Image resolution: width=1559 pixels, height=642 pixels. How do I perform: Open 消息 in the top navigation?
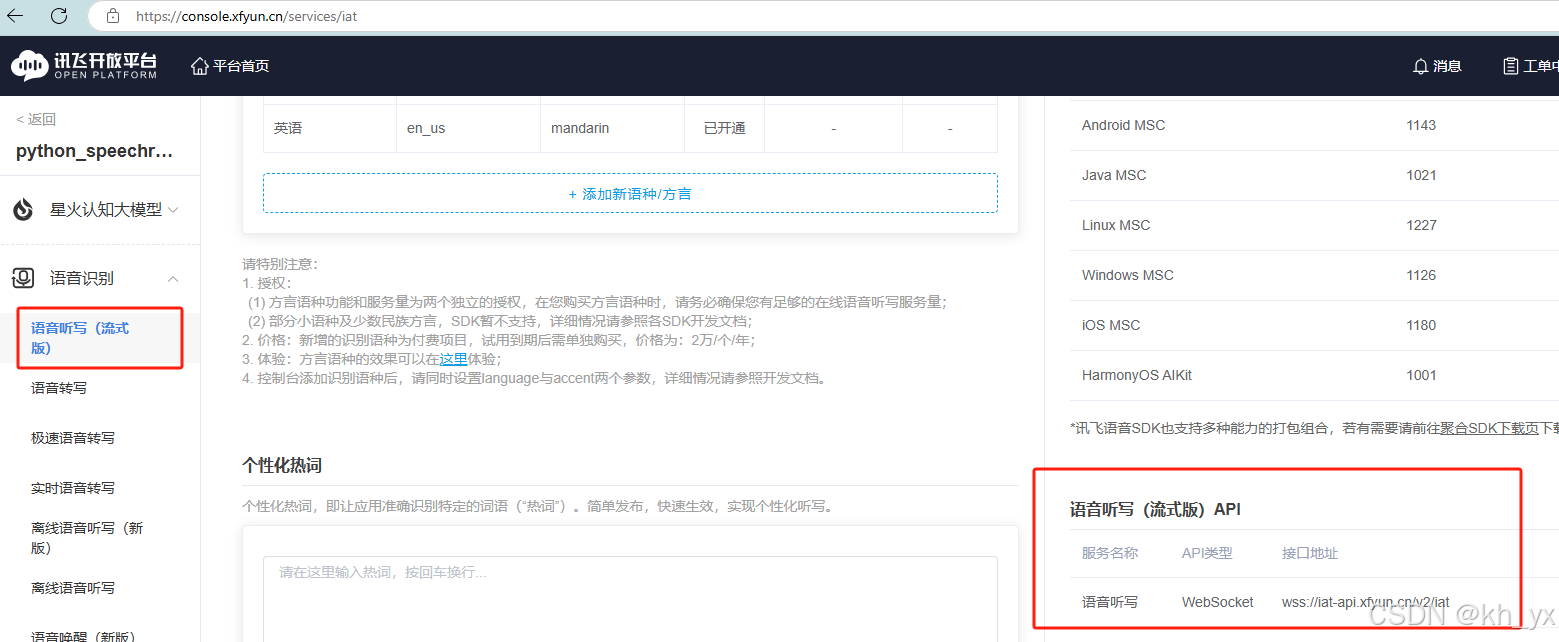pyautogui.click(x=1447, y=66)
